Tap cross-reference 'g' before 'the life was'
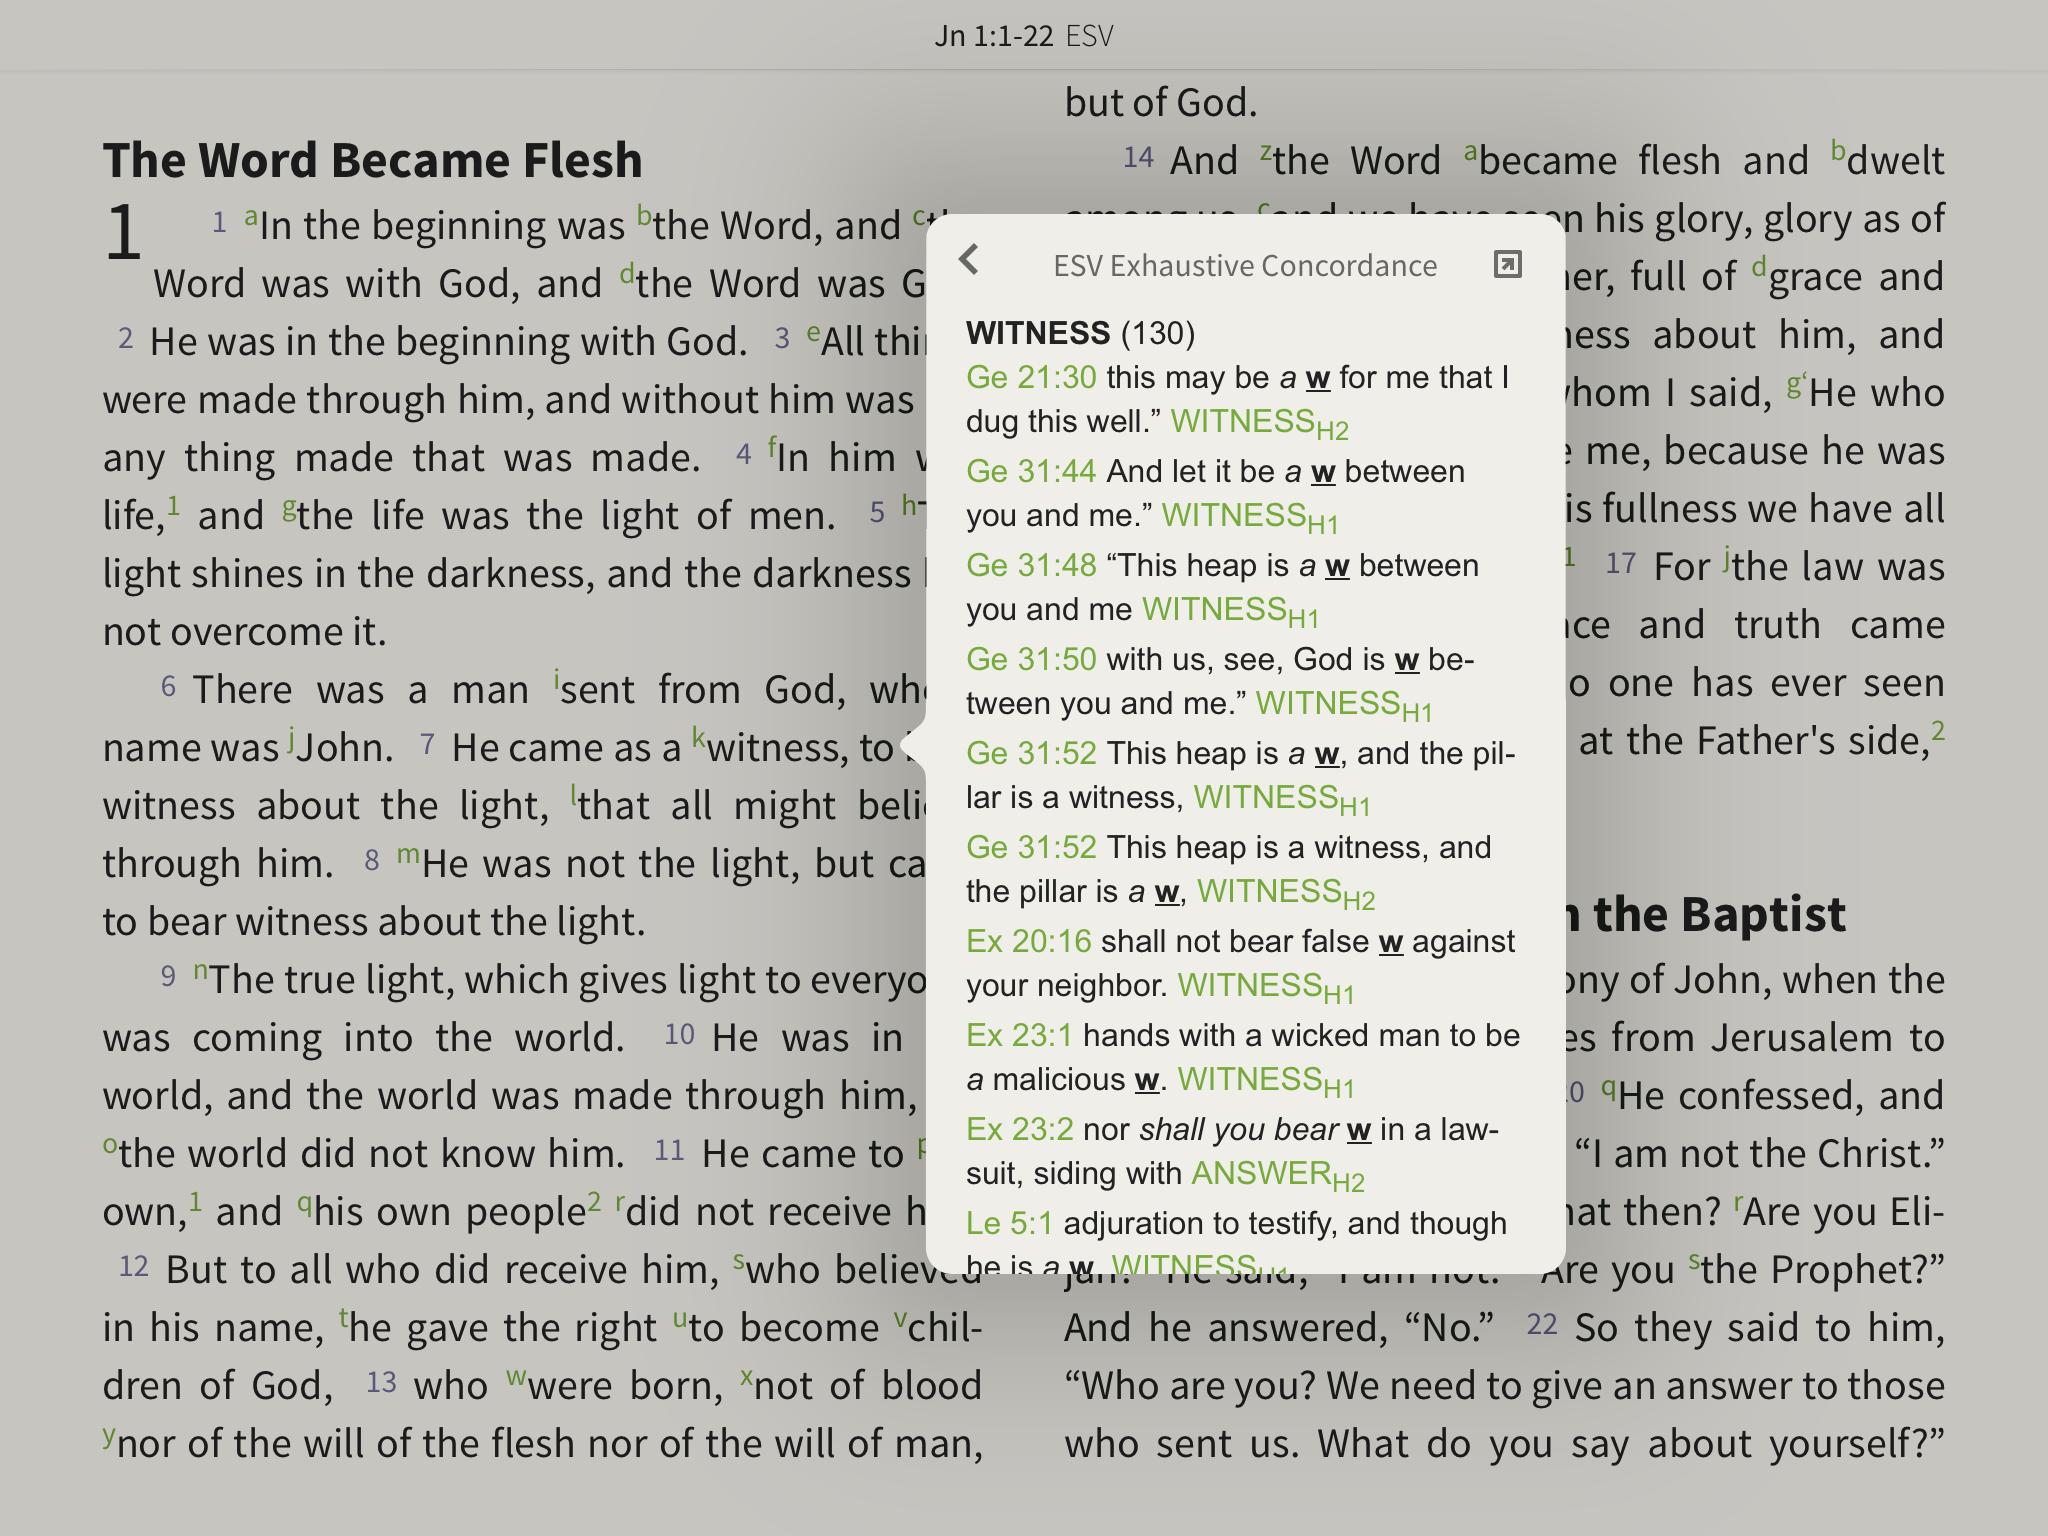This screenshot has height=1536, width=2048. click(x=289, y=509)
